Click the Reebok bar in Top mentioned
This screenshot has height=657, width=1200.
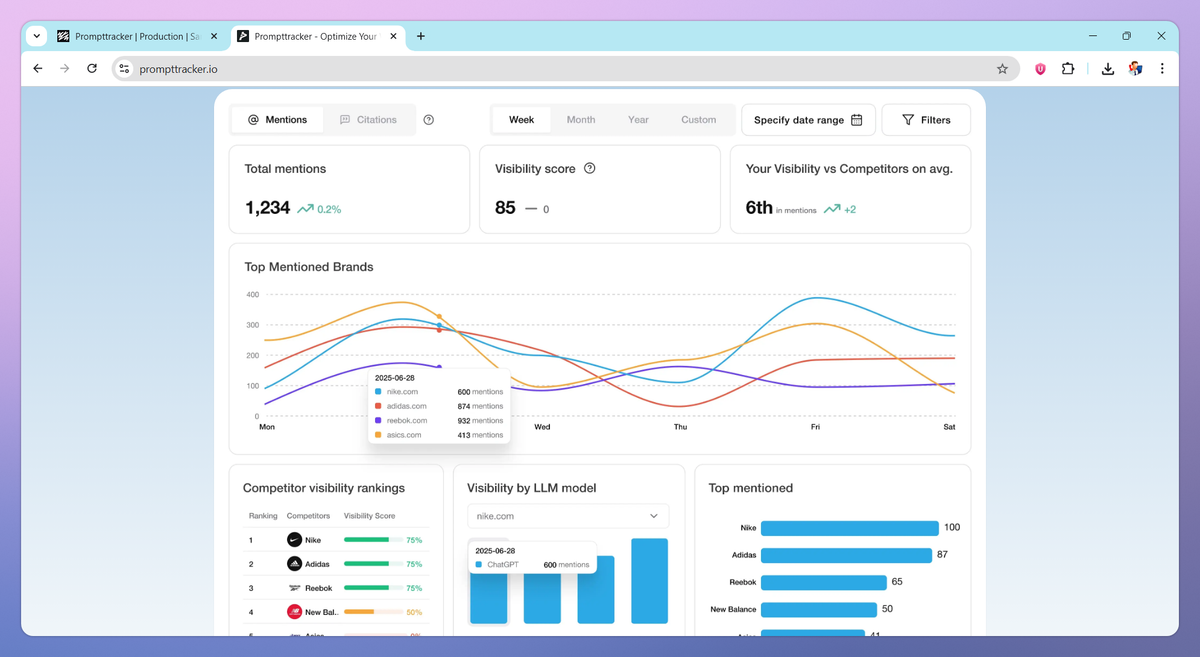pos(824,582)
